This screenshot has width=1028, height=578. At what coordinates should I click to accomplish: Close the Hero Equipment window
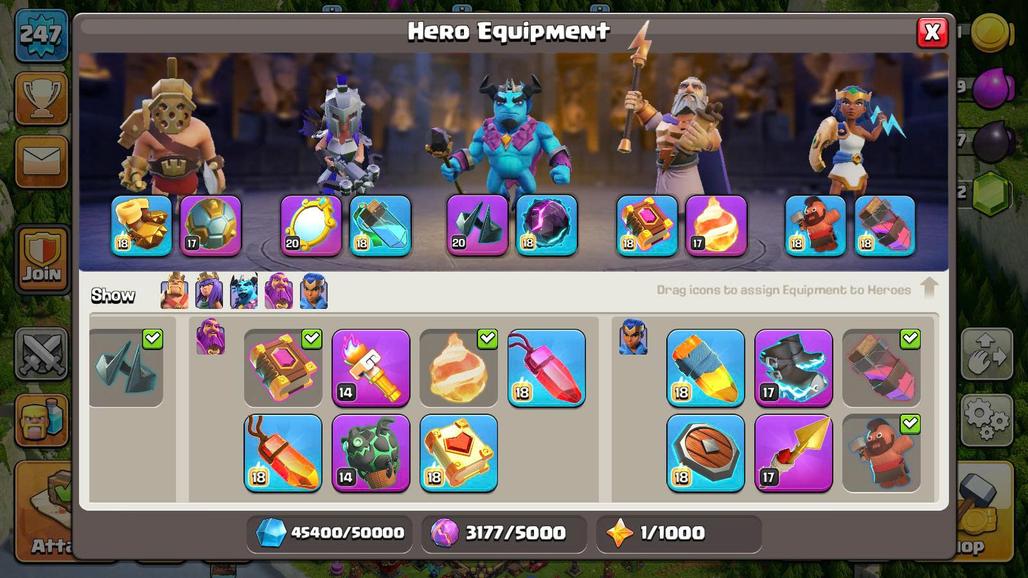tap(932, 32)
